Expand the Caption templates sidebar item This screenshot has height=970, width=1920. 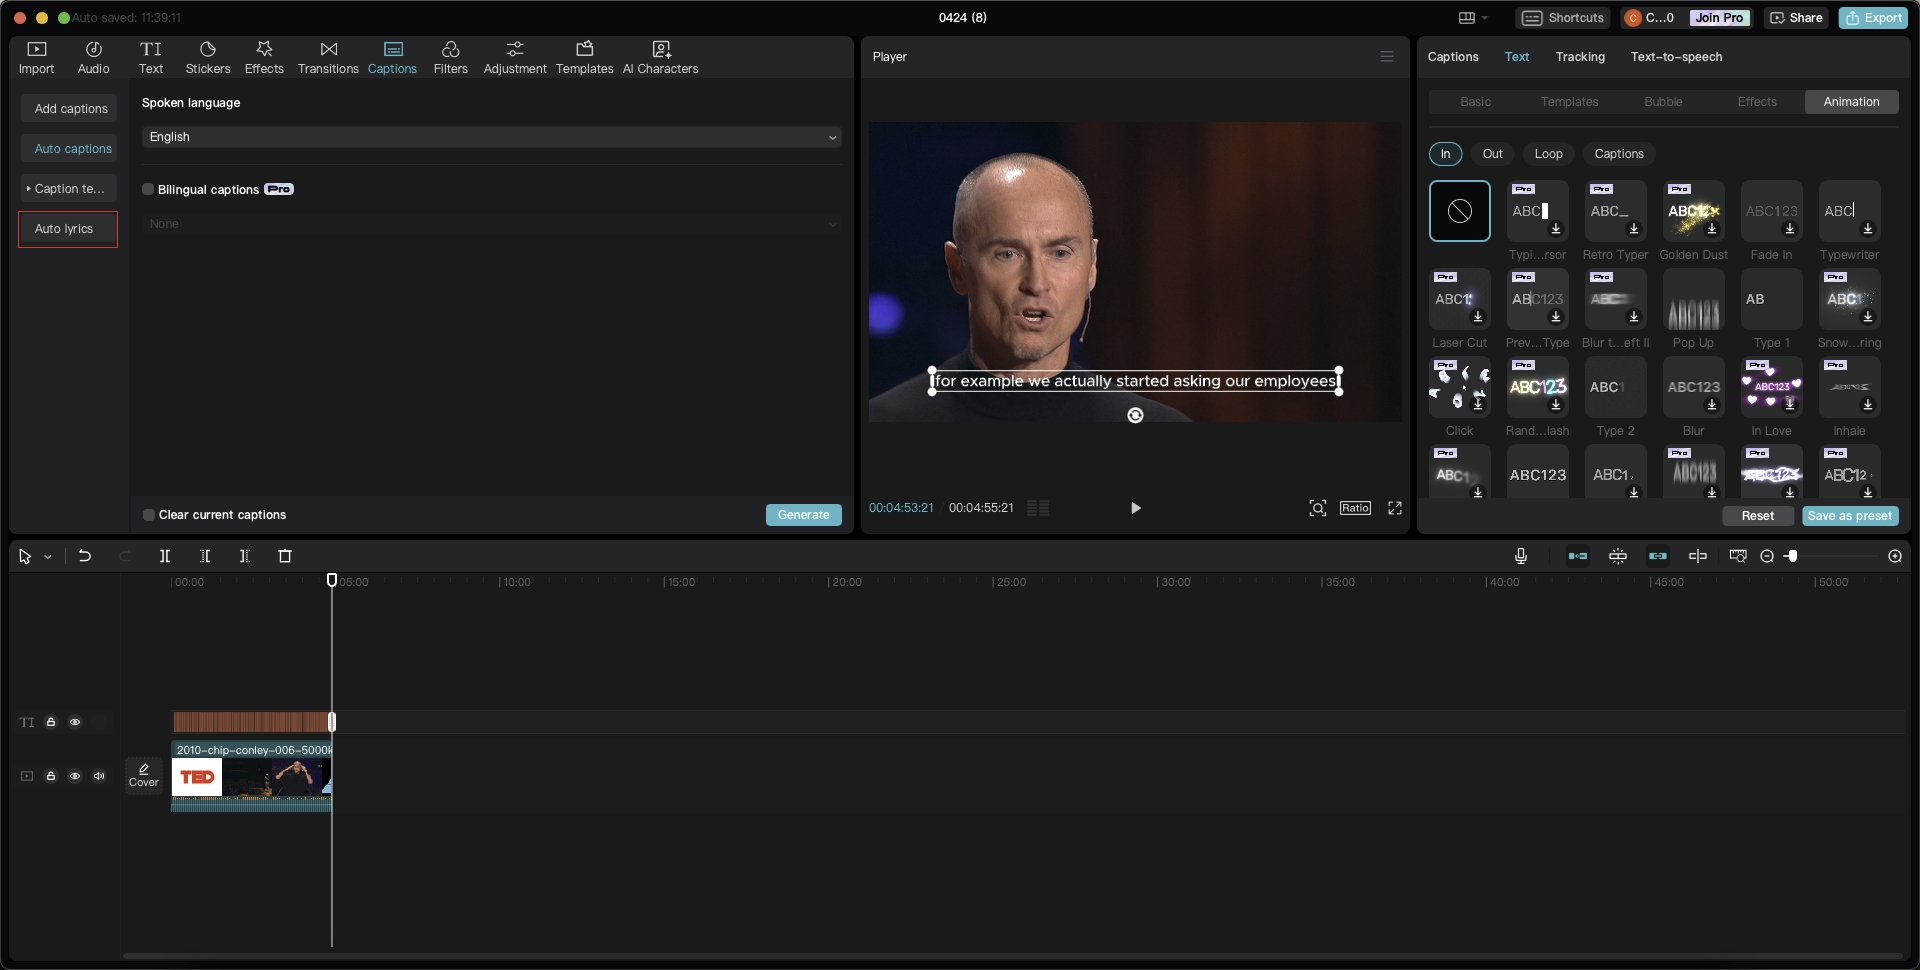pos(68,189)
